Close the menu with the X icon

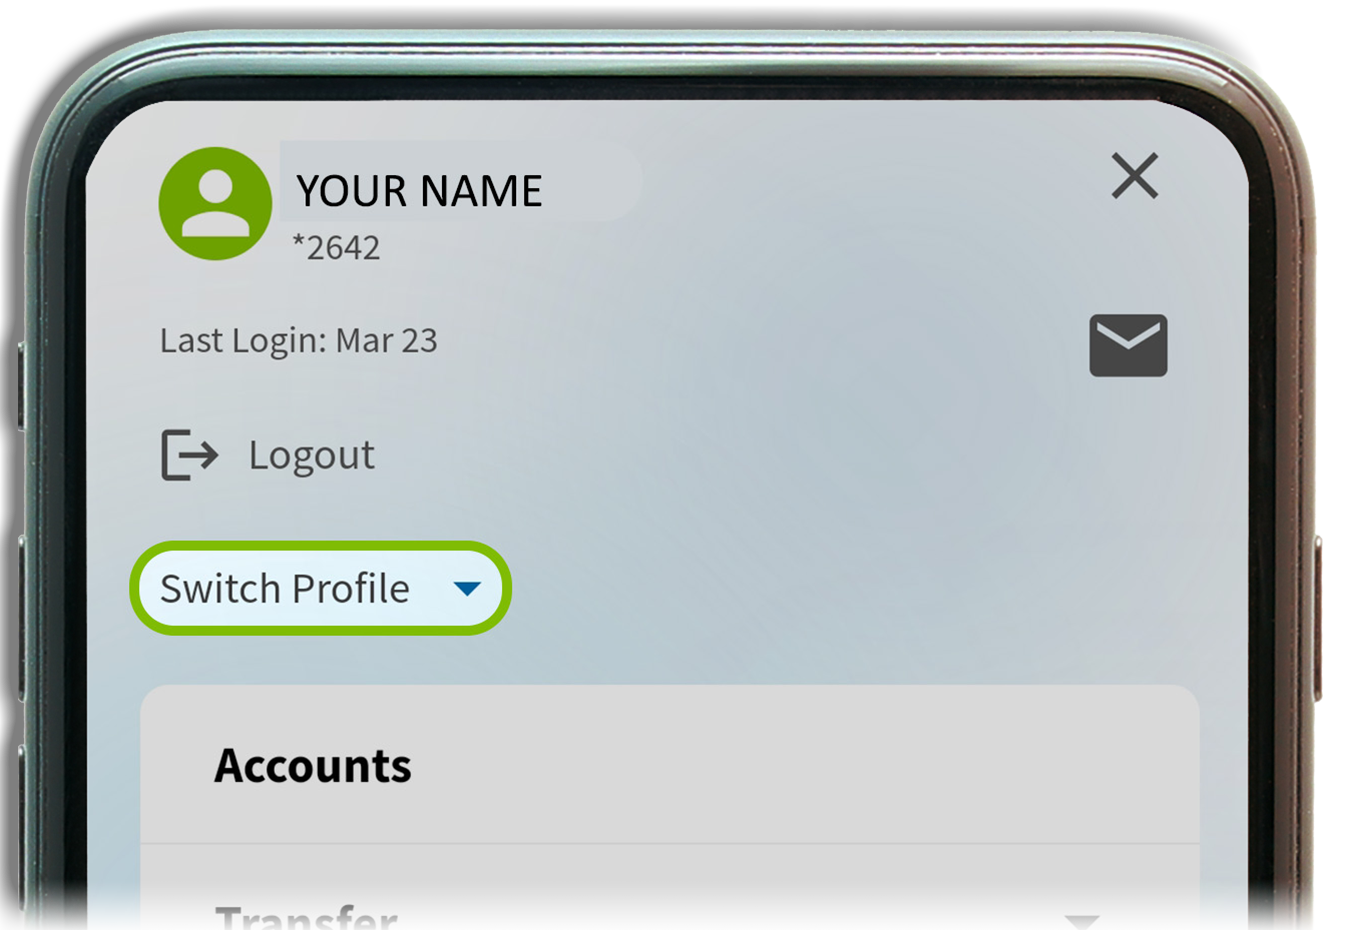[1134, 176]
